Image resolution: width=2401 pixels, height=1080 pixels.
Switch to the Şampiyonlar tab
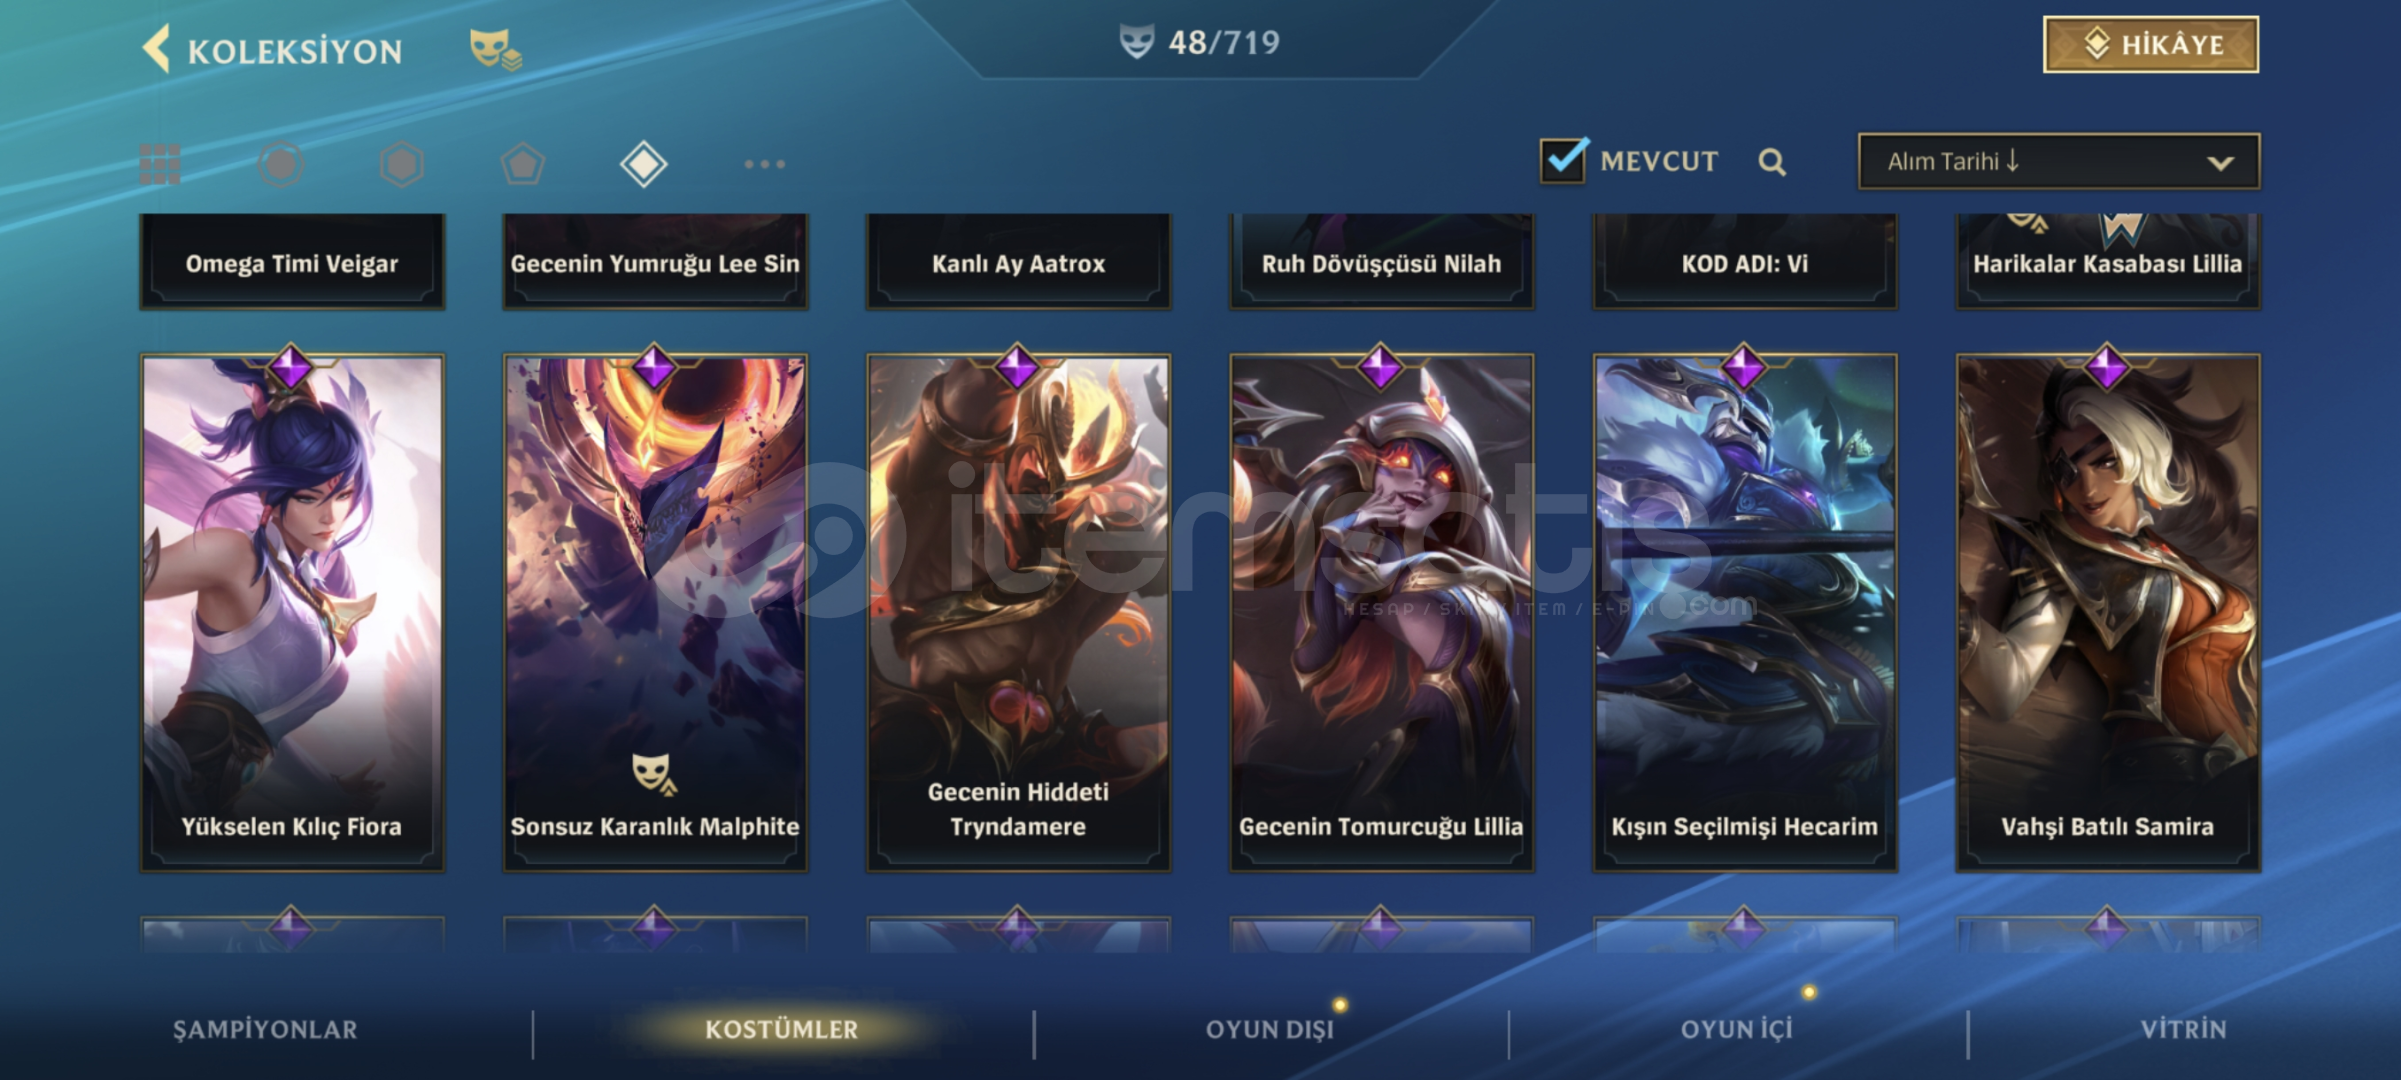pos(265,1030)
